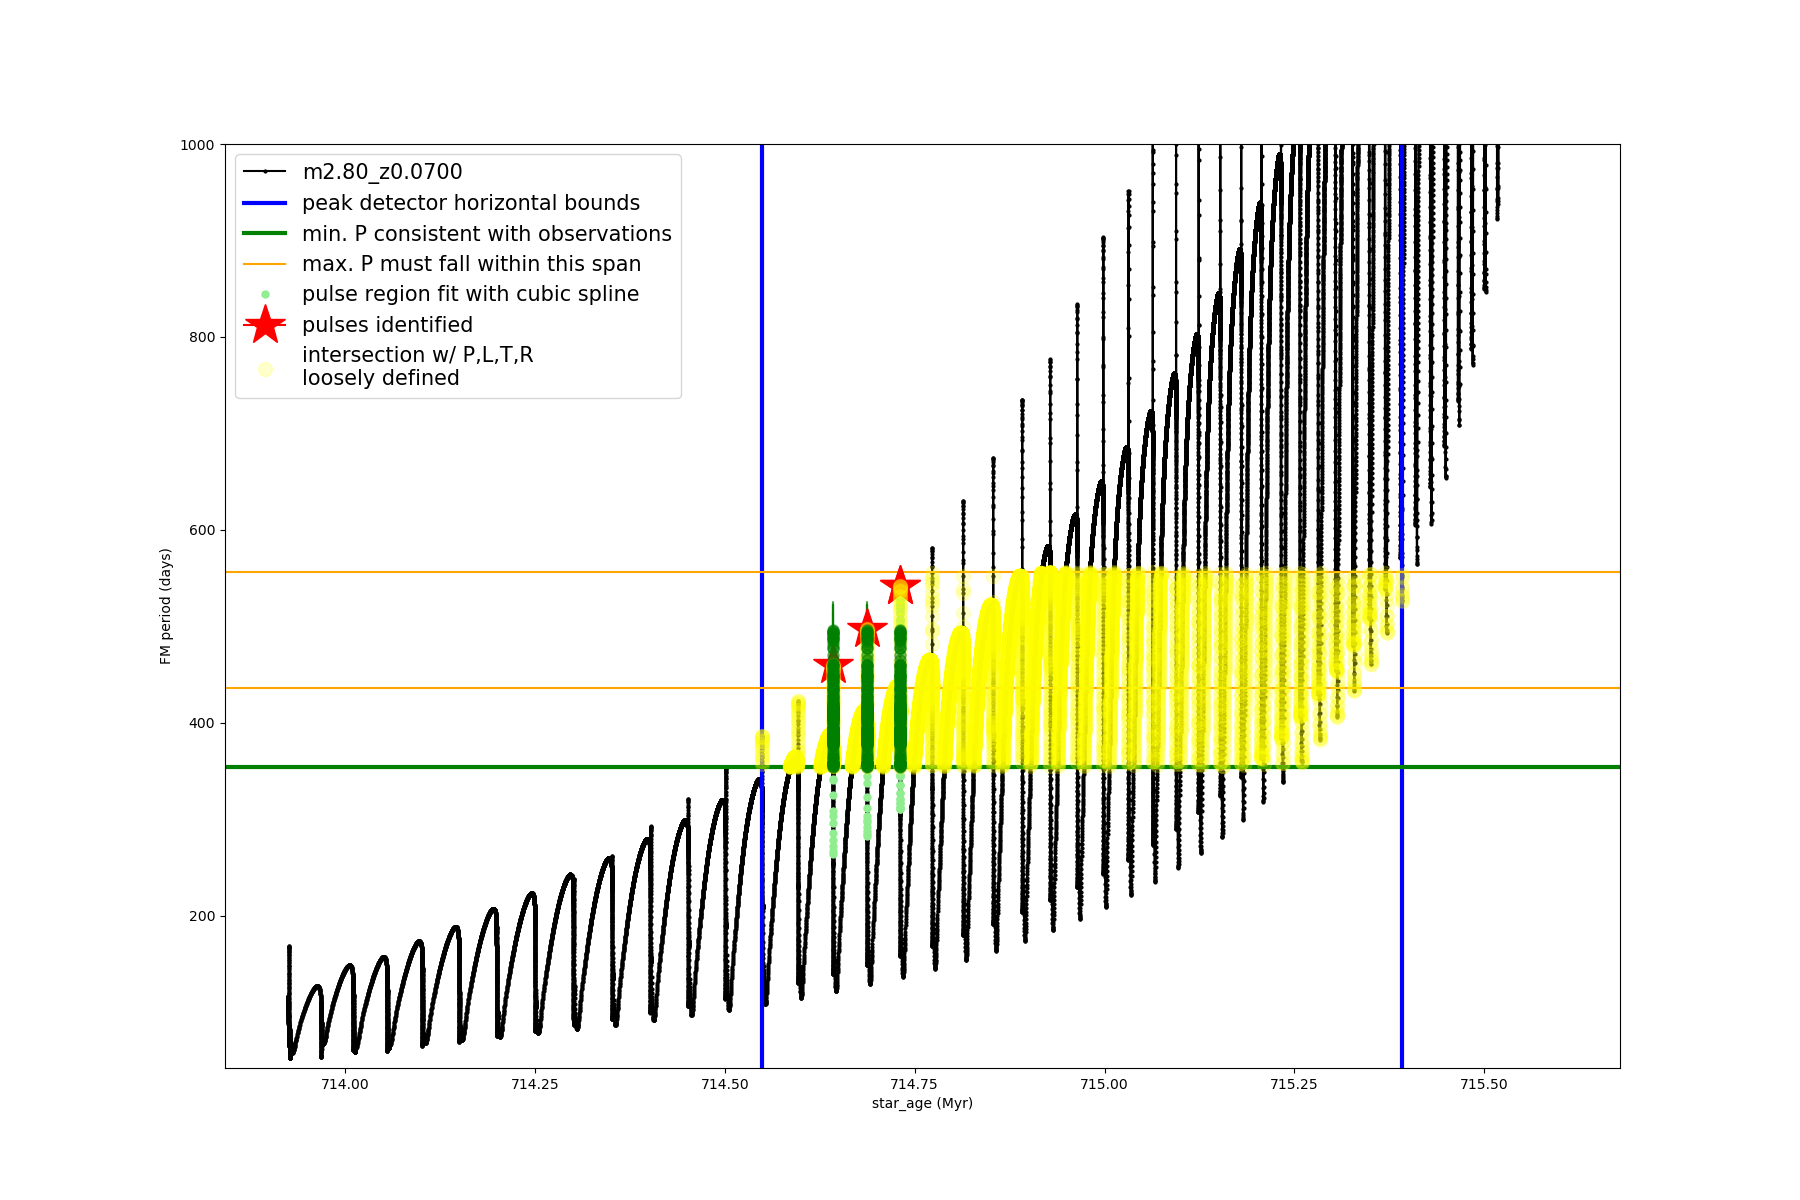The height and width of the screenshot is (1200, 1800).
Task: Click the 'star_age (Myr)' x-axis label
Action: click(x=922, y=1103)
